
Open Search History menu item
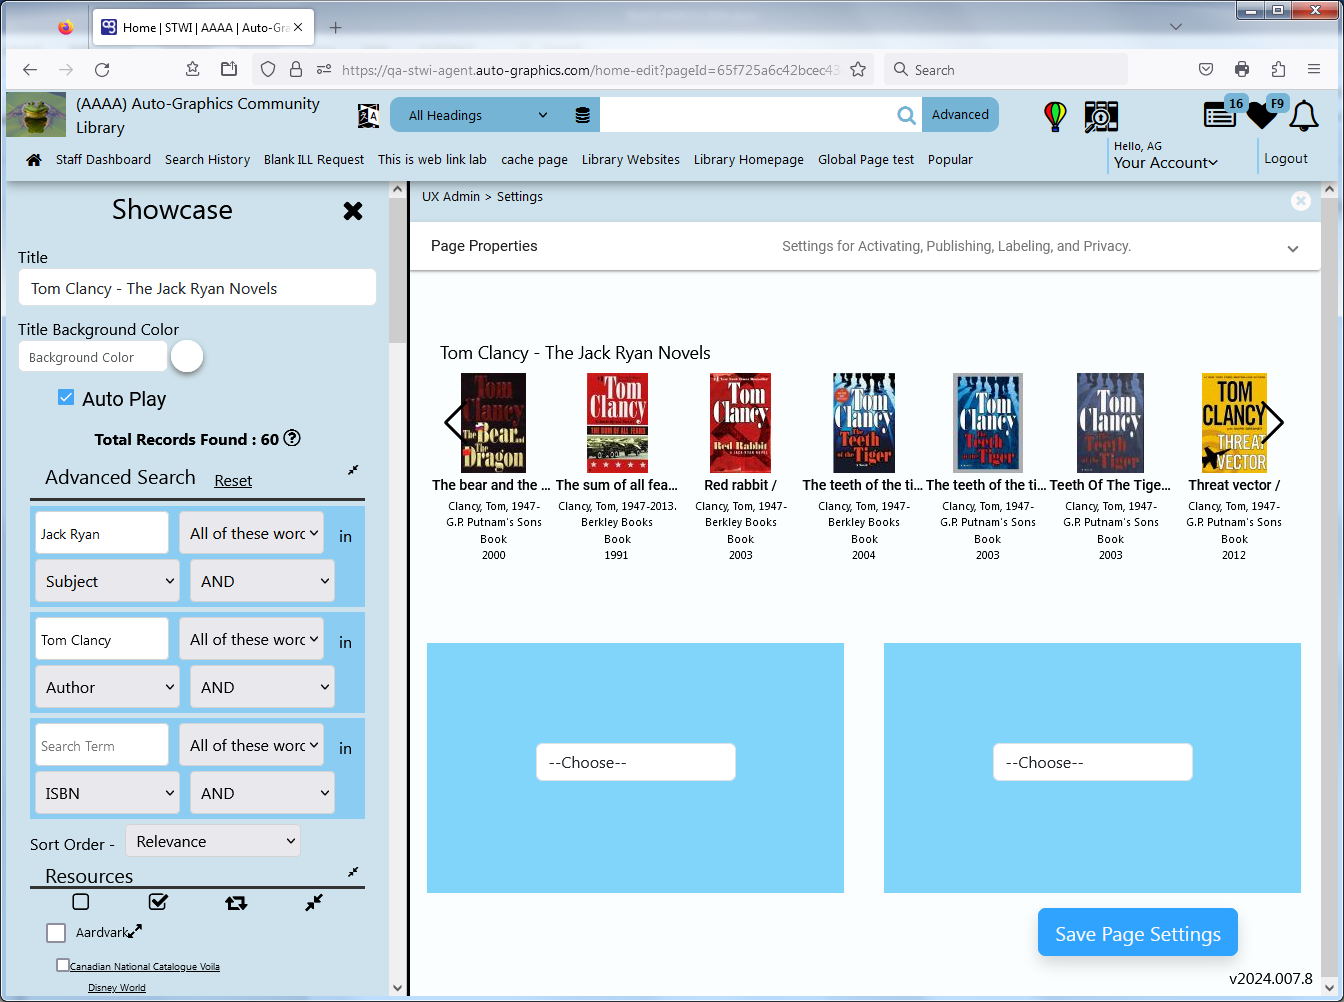pos(207,160)
